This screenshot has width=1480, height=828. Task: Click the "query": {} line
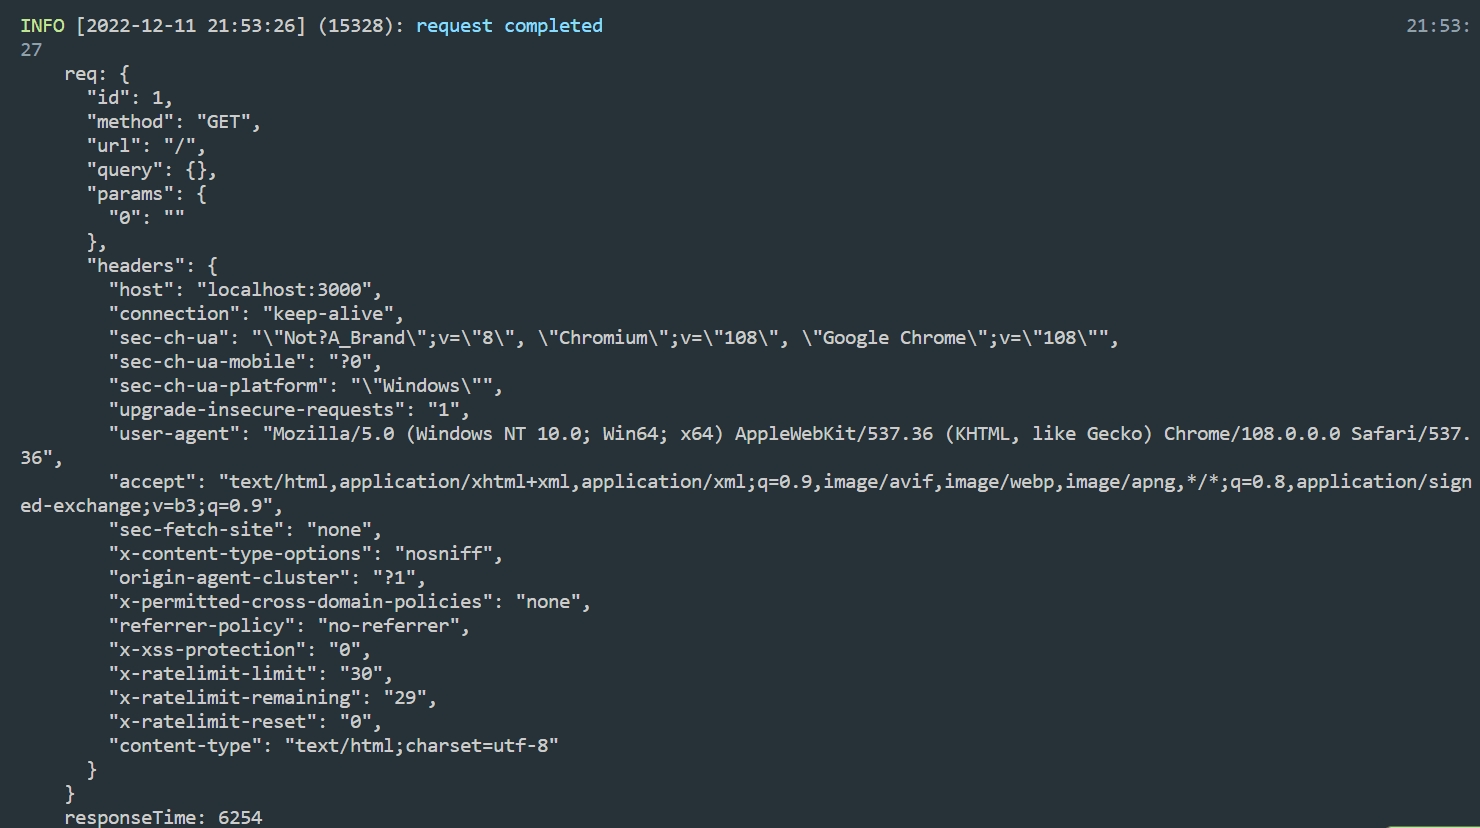coord(152,170)
